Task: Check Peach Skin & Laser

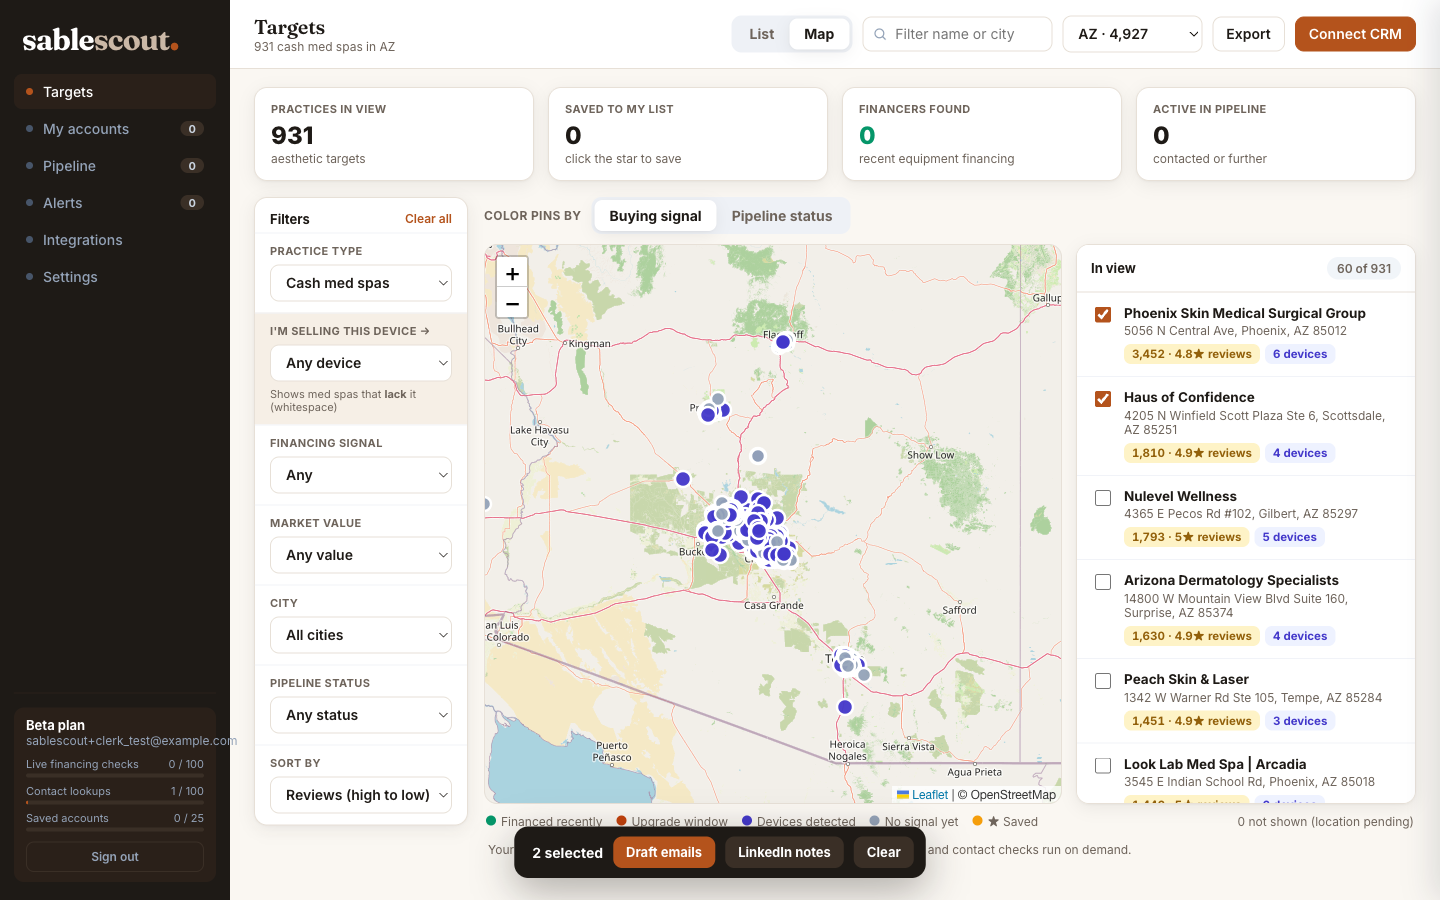Action: [x=1103, y=680]
